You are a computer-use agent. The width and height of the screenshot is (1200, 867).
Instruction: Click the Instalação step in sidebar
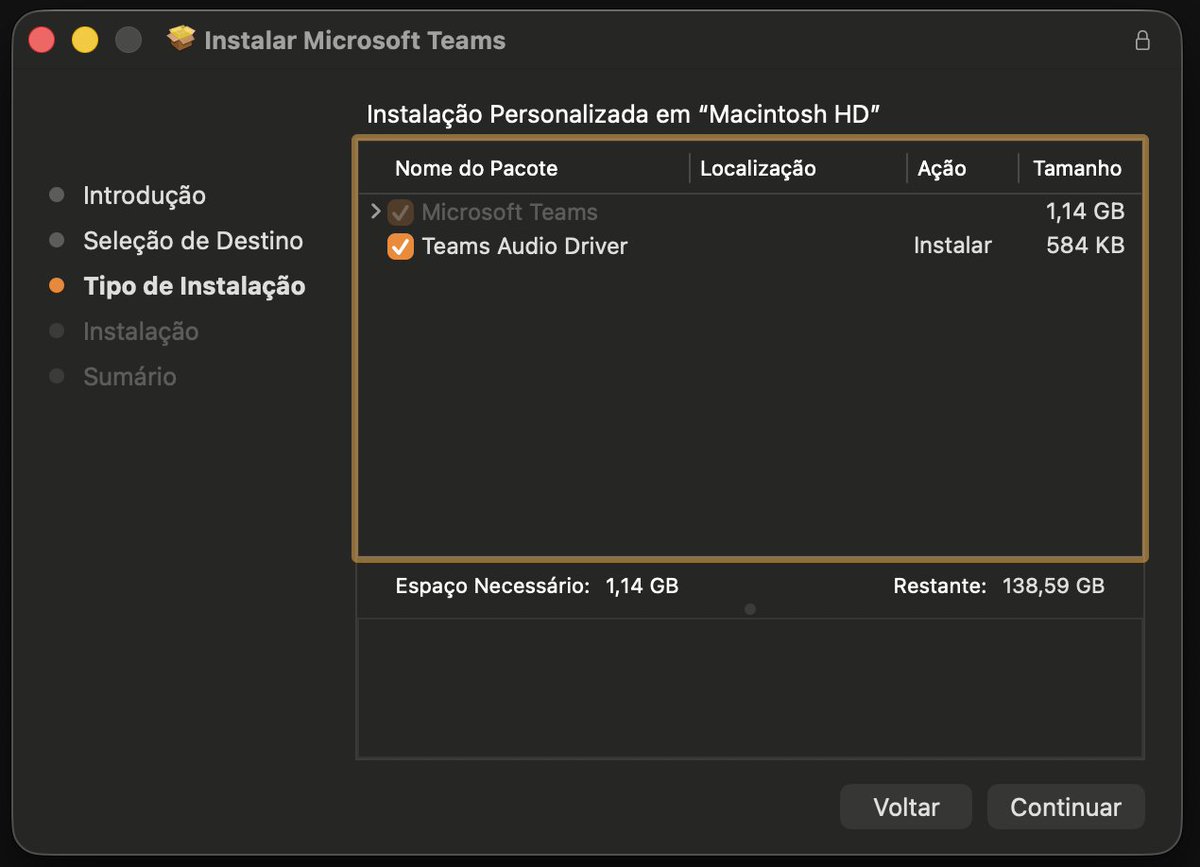click(141, 332)
